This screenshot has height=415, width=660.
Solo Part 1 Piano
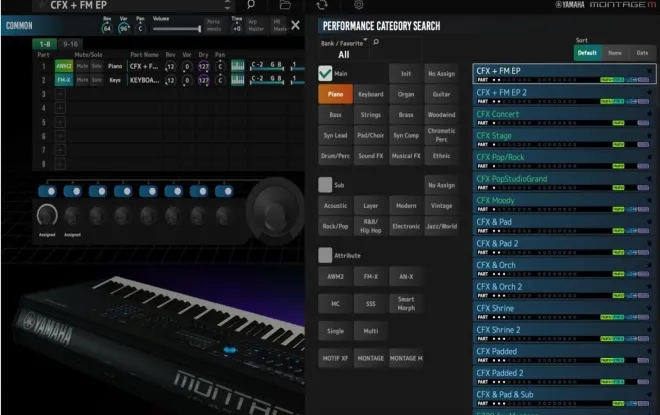tap(97, 66)
